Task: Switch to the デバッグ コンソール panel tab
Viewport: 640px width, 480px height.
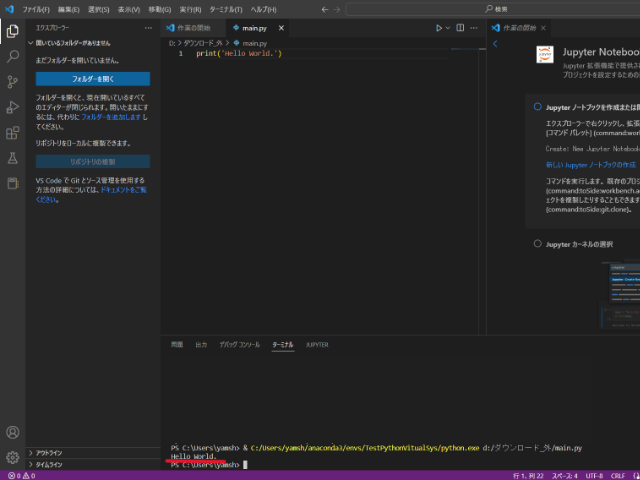Action: point(240,345)
